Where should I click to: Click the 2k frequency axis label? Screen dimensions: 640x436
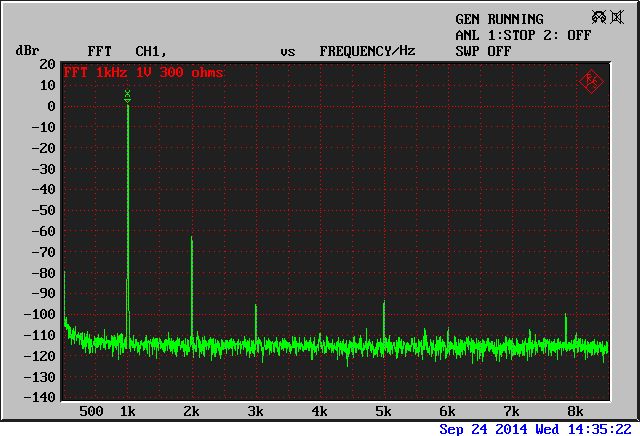191,411
